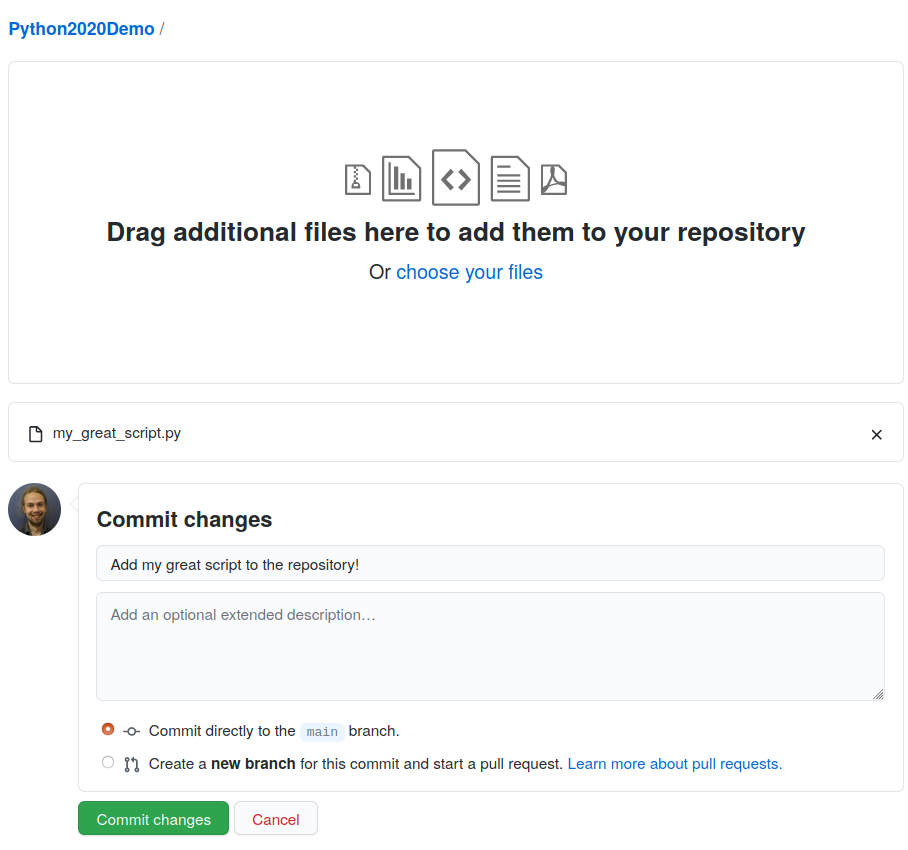The width and height of the screenshot is (908, 850).
Task: Select the code file icon
Action: (x=455, y=177)
